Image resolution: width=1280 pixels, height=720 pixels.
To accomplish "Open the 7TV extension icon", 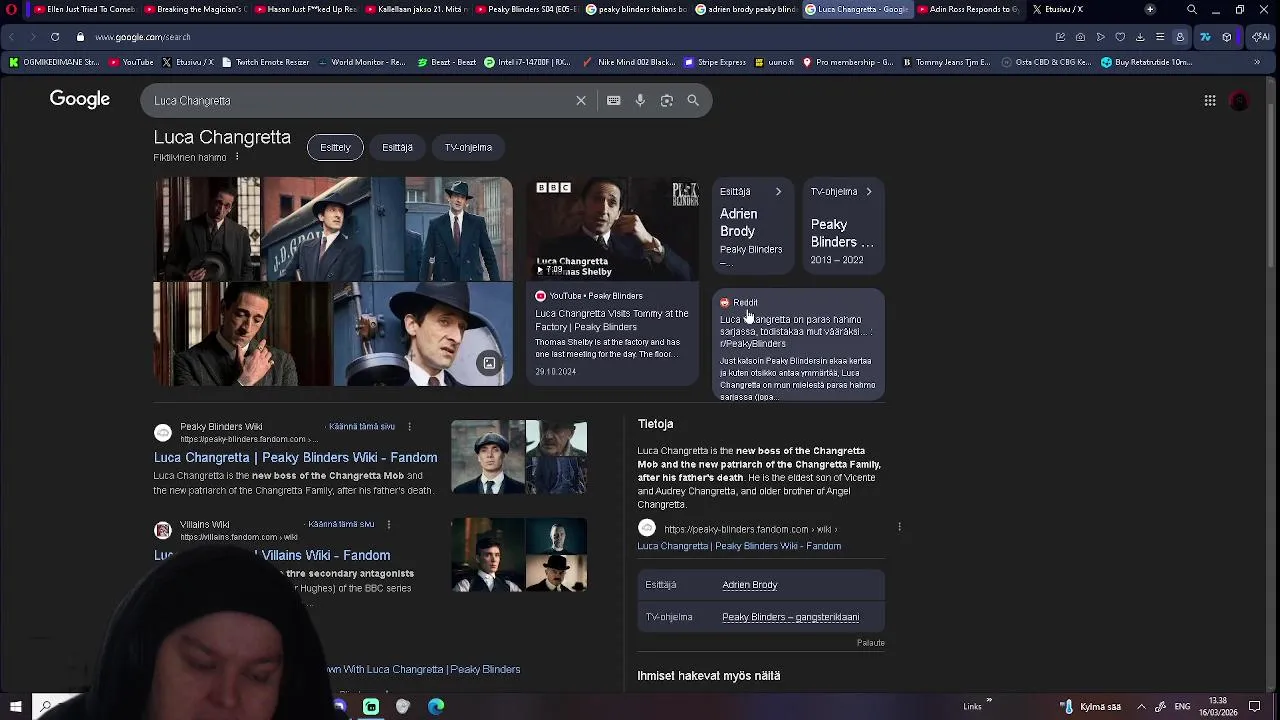I will tap(1205, 37).
